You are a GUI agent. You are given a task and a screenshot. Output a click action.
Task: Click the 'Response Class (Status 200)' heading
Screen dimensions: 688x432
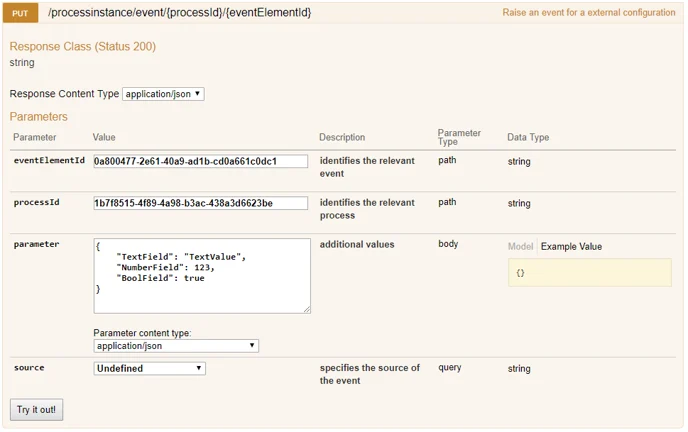[x=82, y=46]
